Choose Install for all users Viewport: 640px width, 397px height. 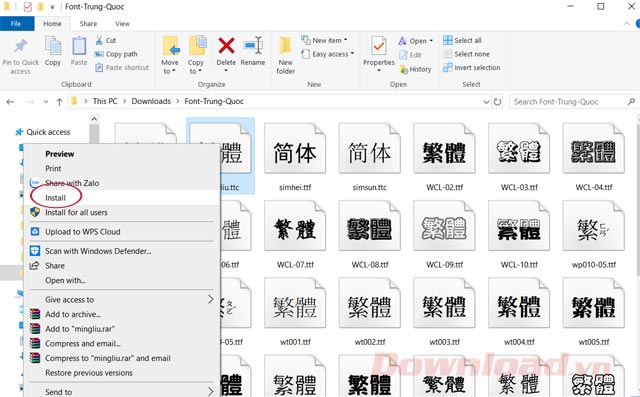(x=122, y=213)
